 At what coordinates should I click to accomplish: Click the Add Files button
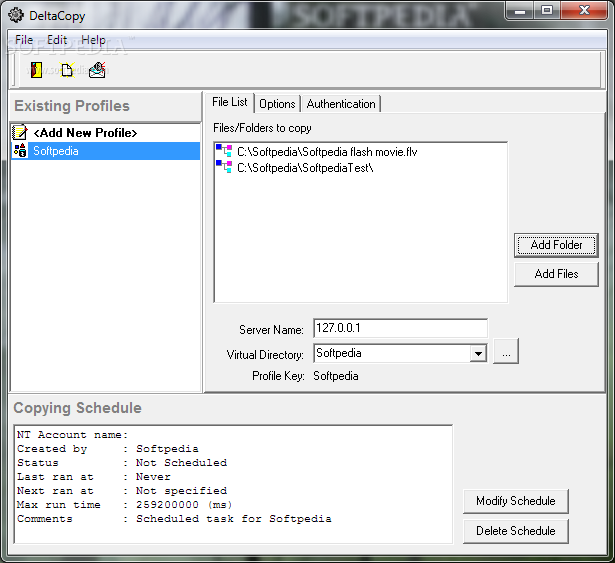[x=556, y=274]
